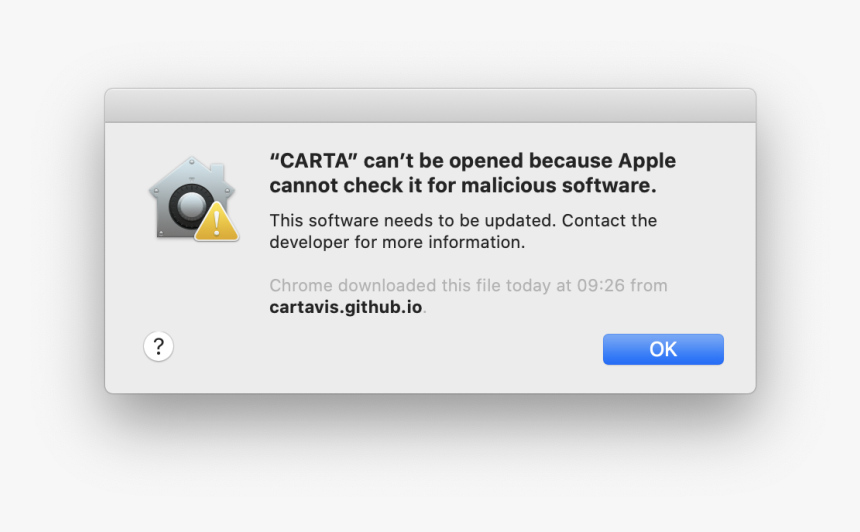Click the "Contact the" text after updated

(609, 220)
